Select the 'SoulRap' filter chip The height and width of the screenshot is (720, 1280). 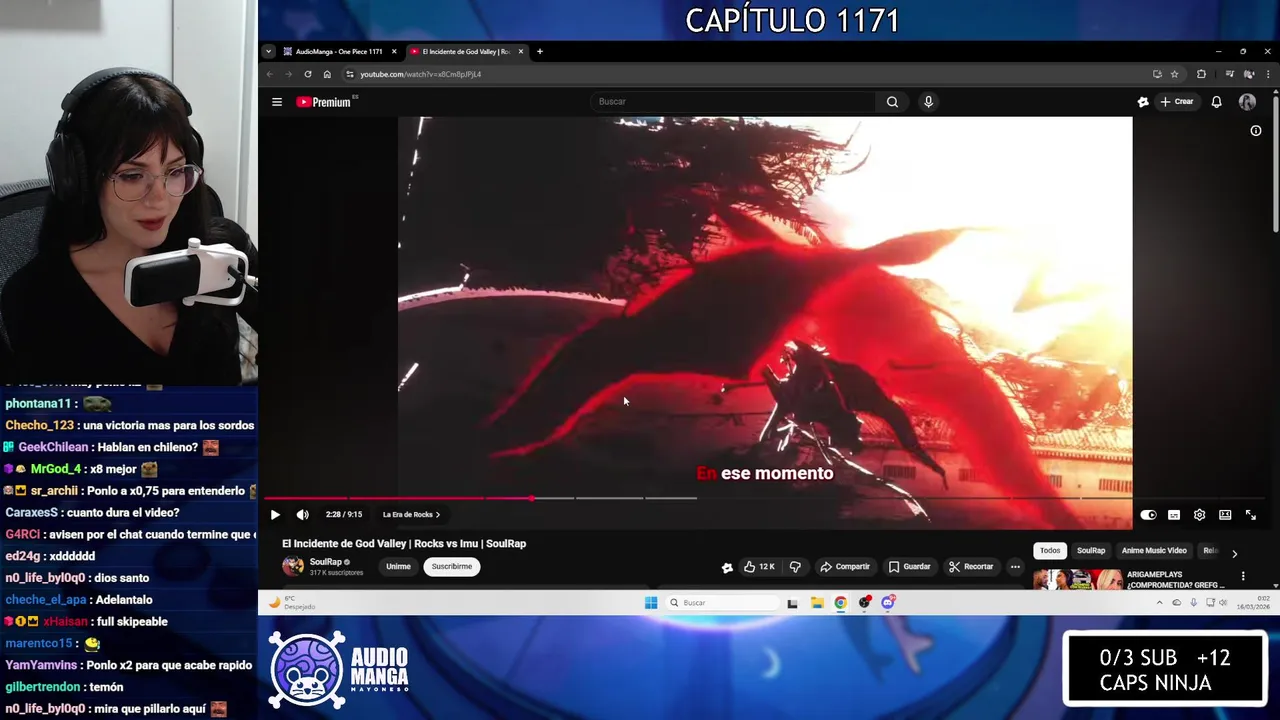click(x=1091, y=551)
